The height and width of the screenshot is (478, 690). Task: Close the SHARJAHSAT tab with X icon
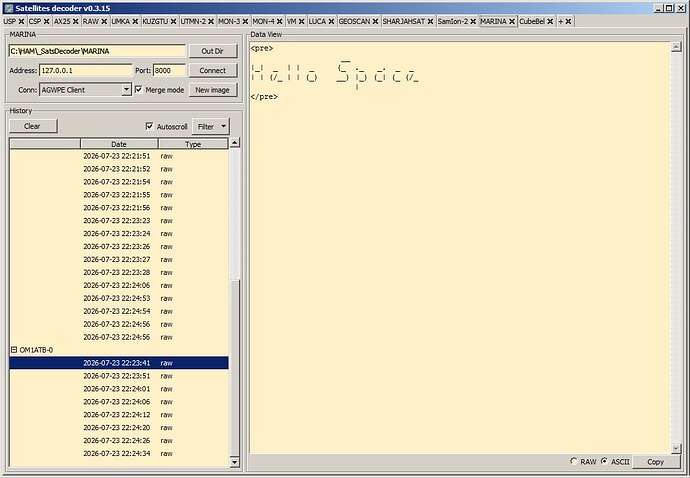pos(430,21)
